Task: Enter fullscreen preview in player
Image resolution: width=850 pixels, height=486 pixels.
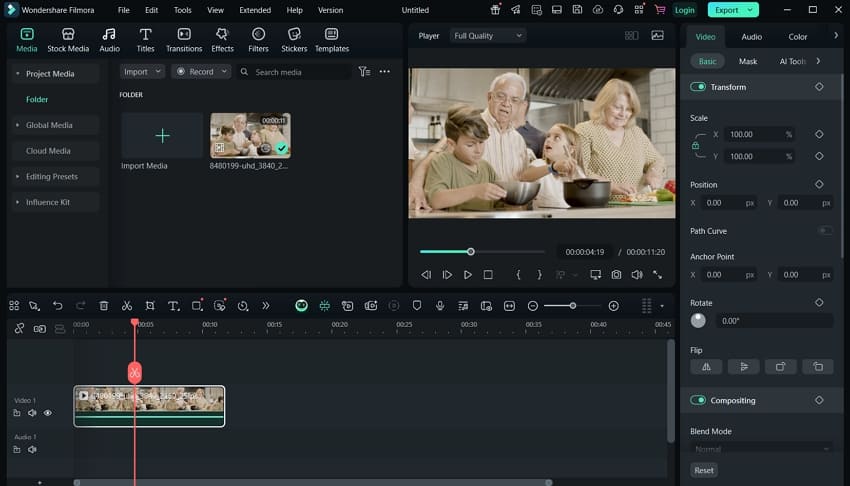Action: pos(658,275)
